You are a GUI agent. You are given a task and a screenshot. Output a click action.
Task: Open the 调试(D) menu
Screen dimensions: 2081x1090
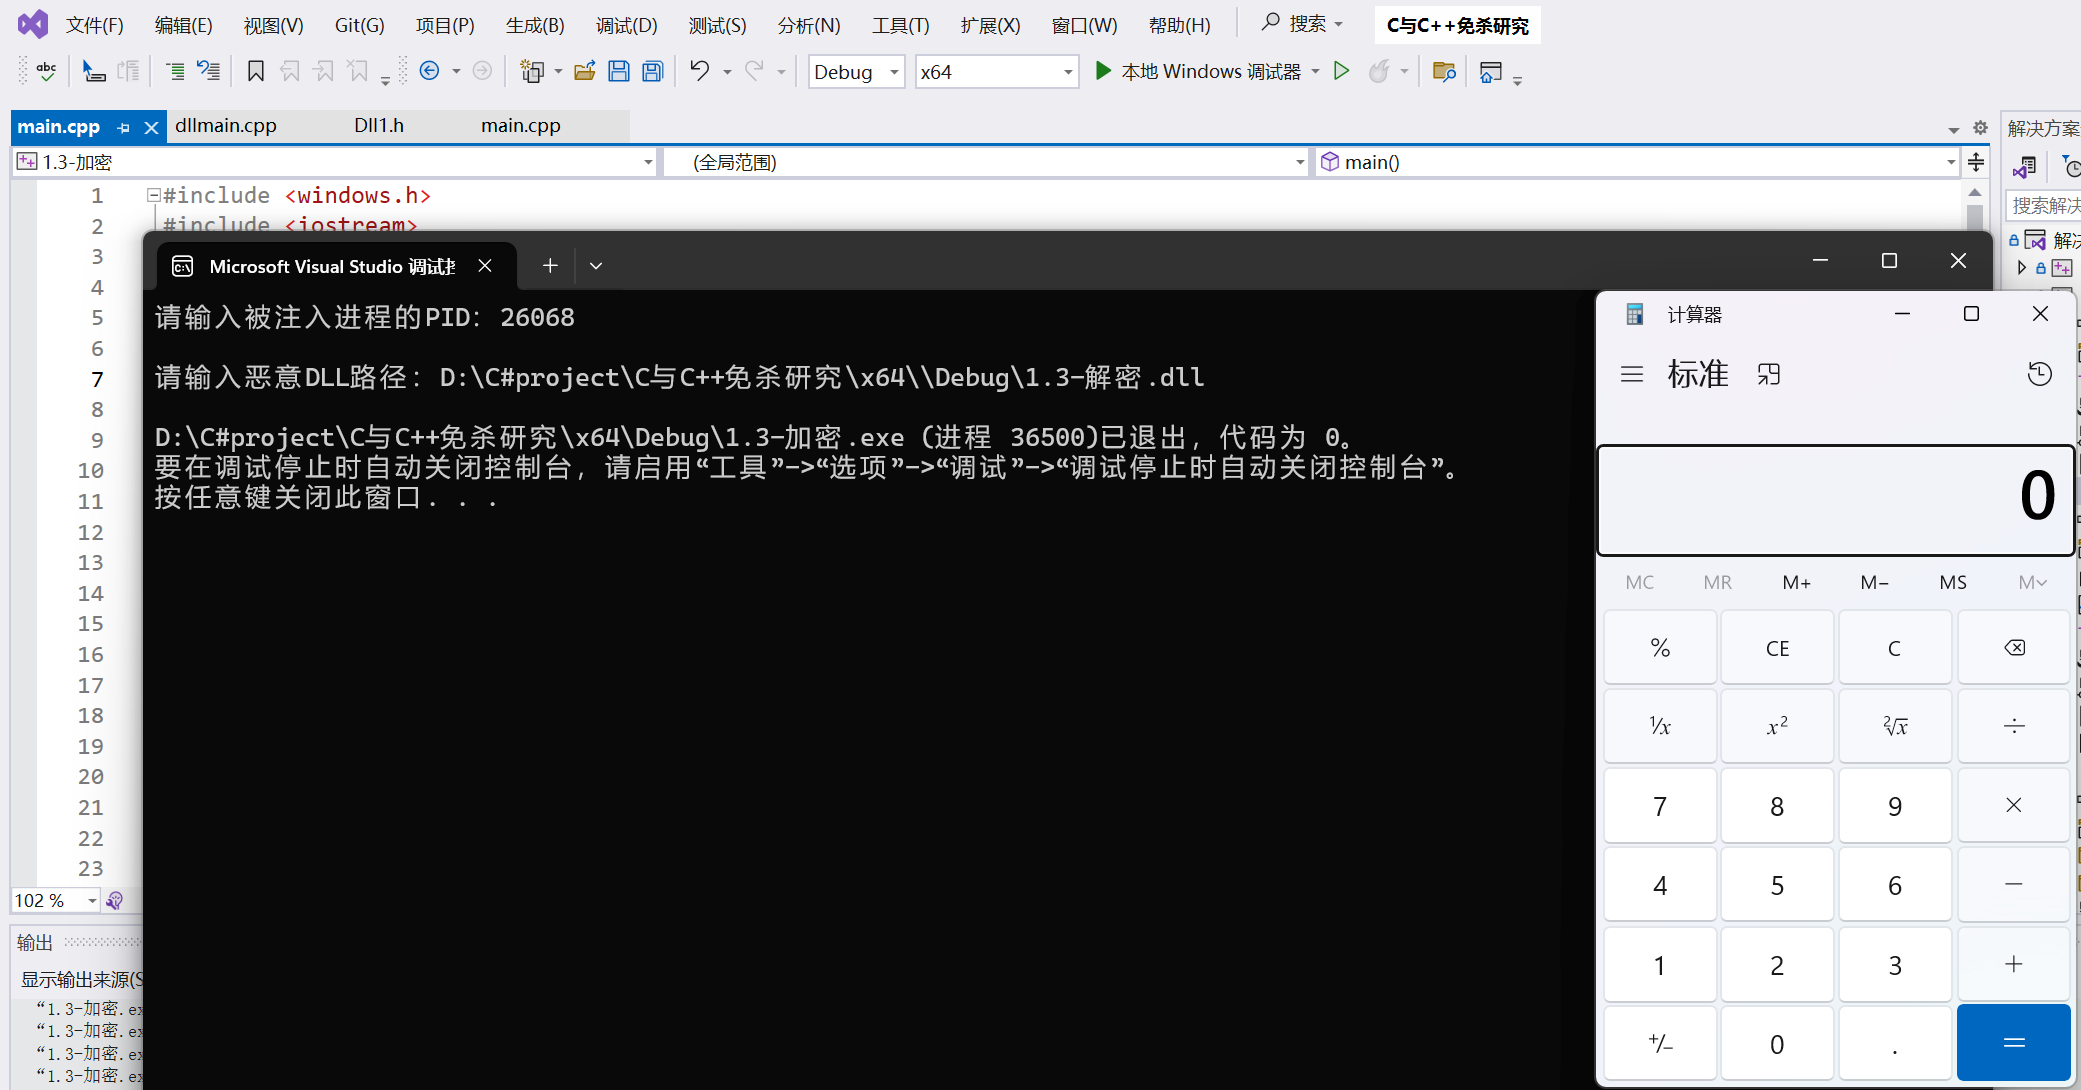click(x=626, y=25)
